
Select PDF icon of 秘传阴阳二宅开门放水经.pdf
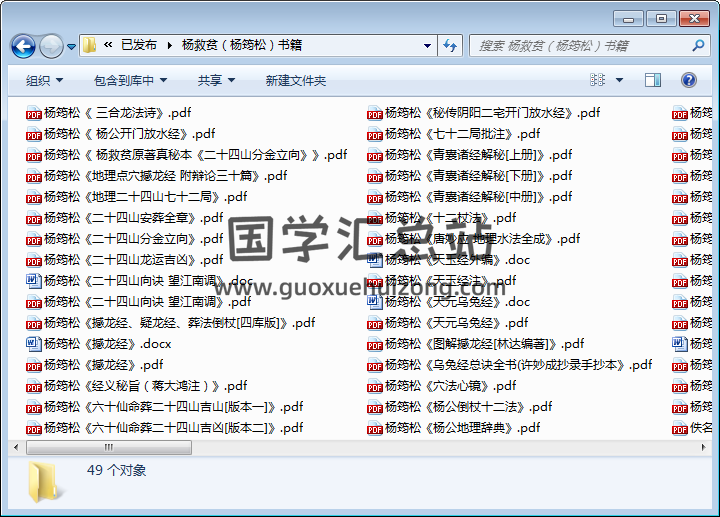(x=375, y=113)
